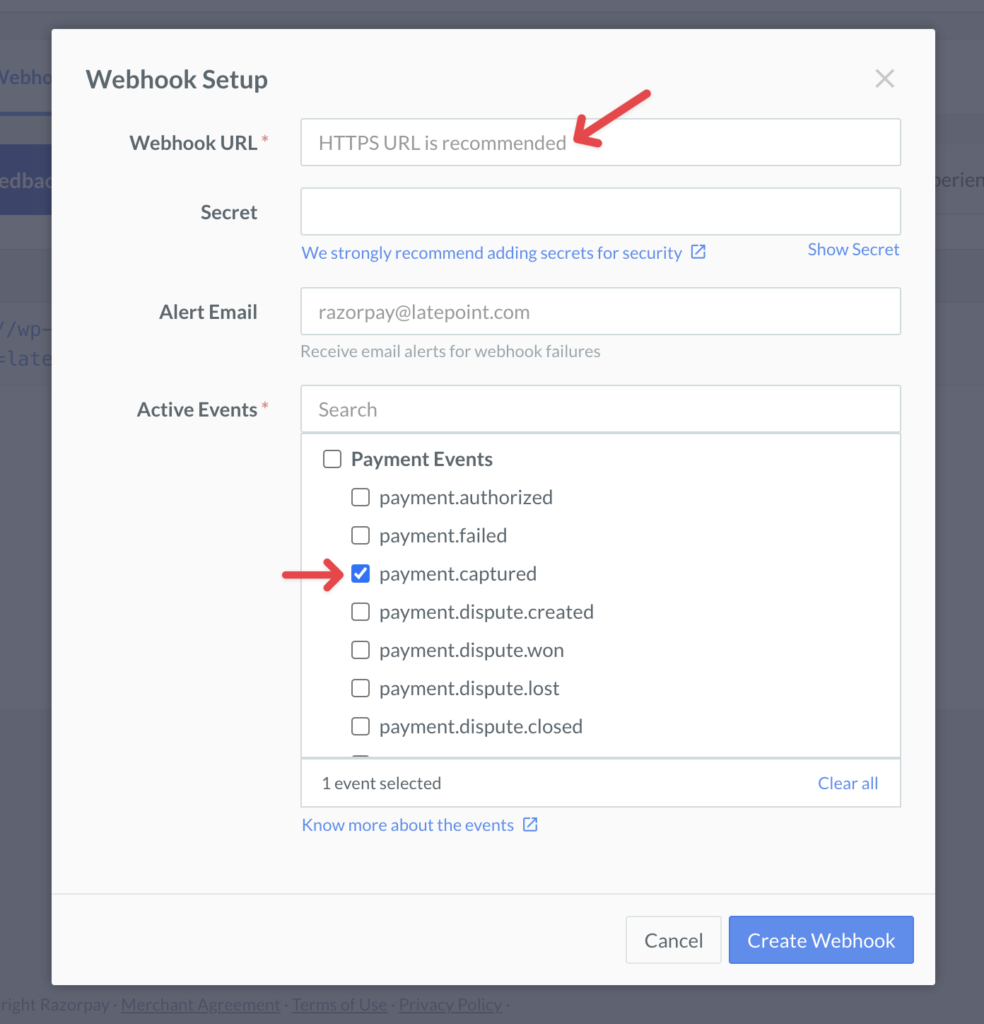This screenshot has width=984, height=1024.
Task: Enable the payment.failed event
Action: [x=360, y=535]
